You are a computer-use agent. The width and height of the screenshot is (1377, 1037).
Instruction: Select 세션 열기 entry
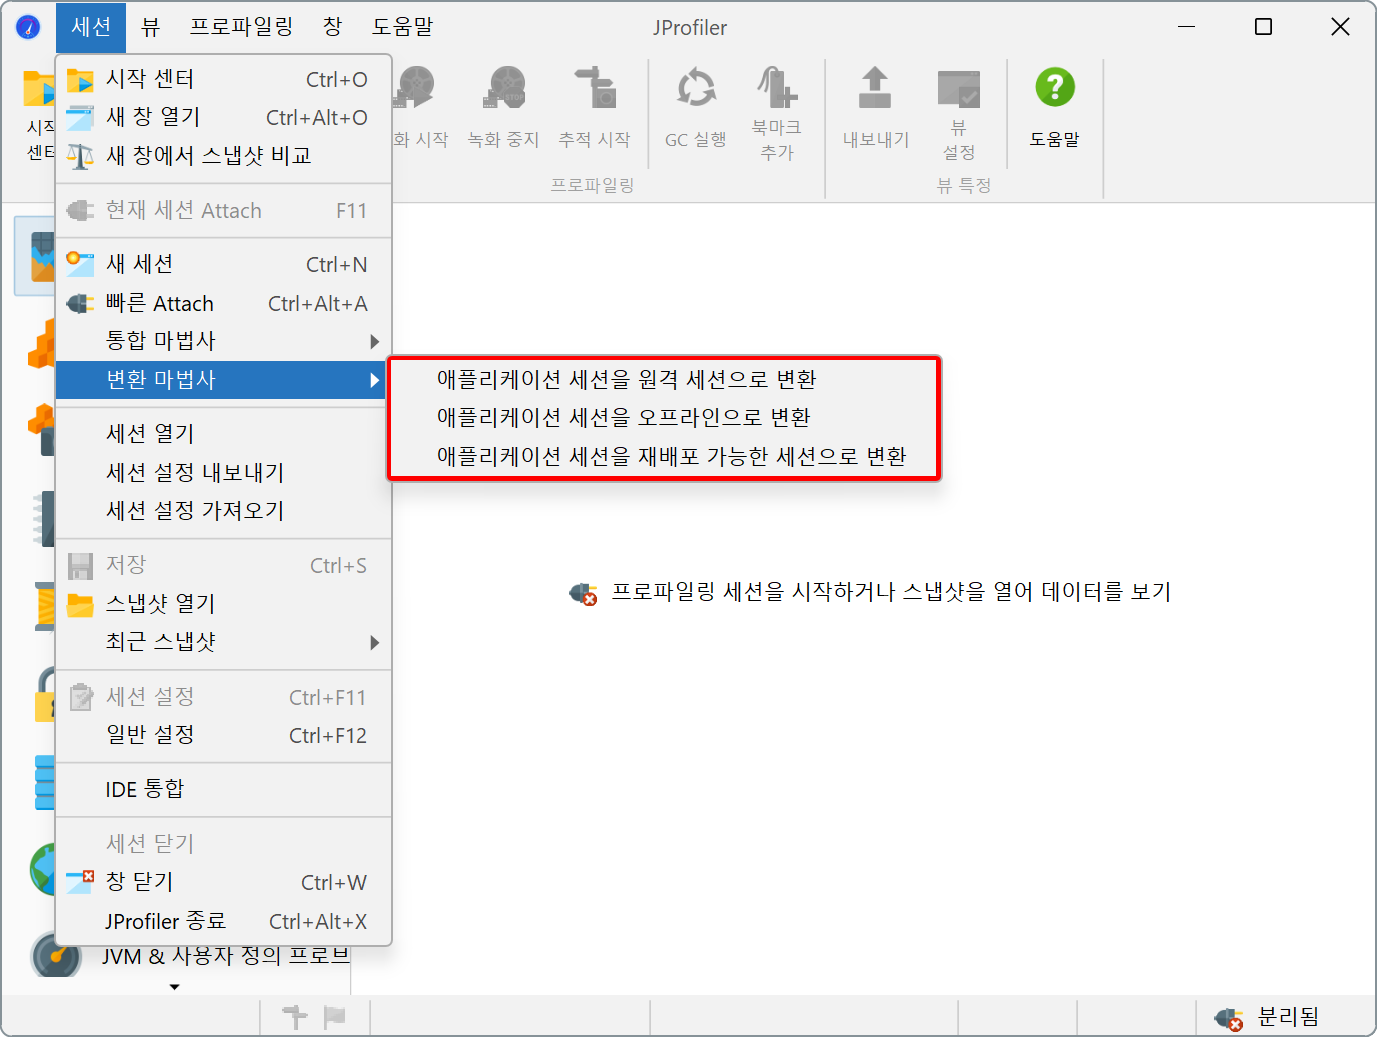223,433
